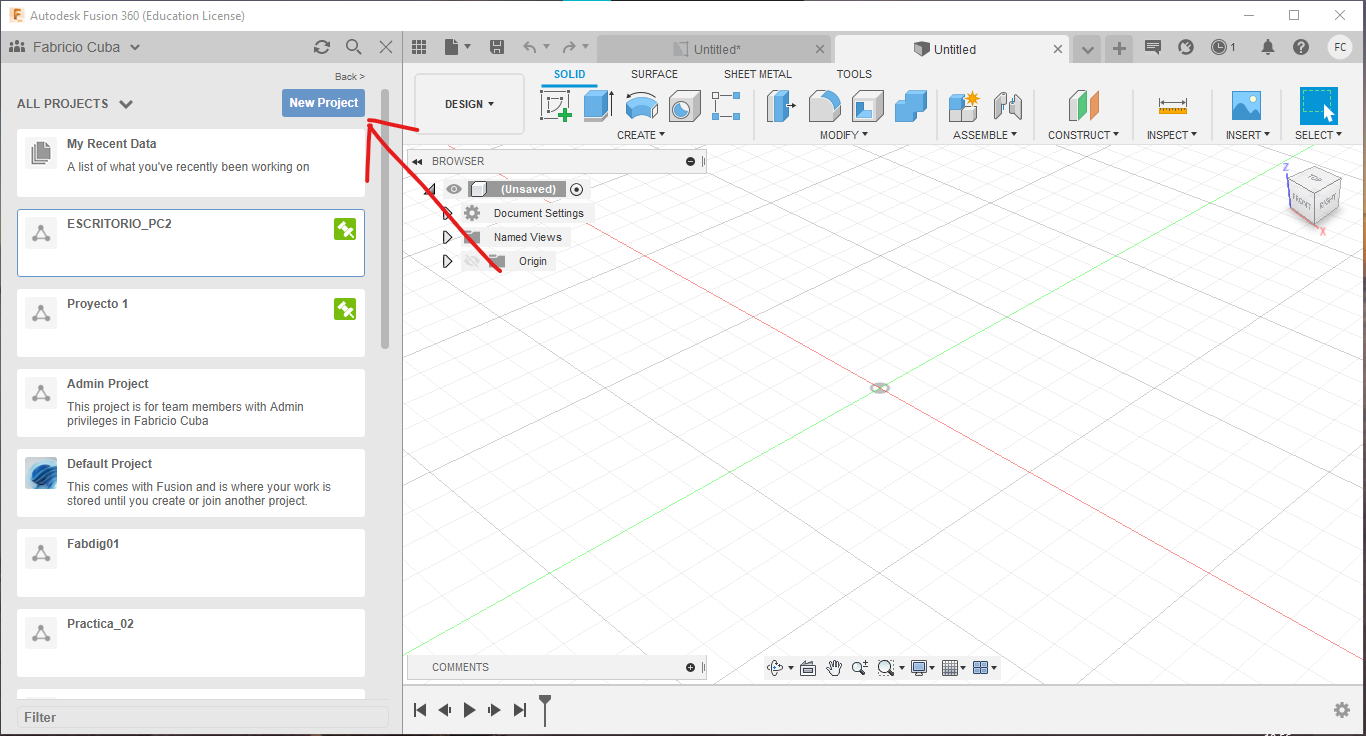
Task: Click the FC user account avatar
Action: (1340, 47)
